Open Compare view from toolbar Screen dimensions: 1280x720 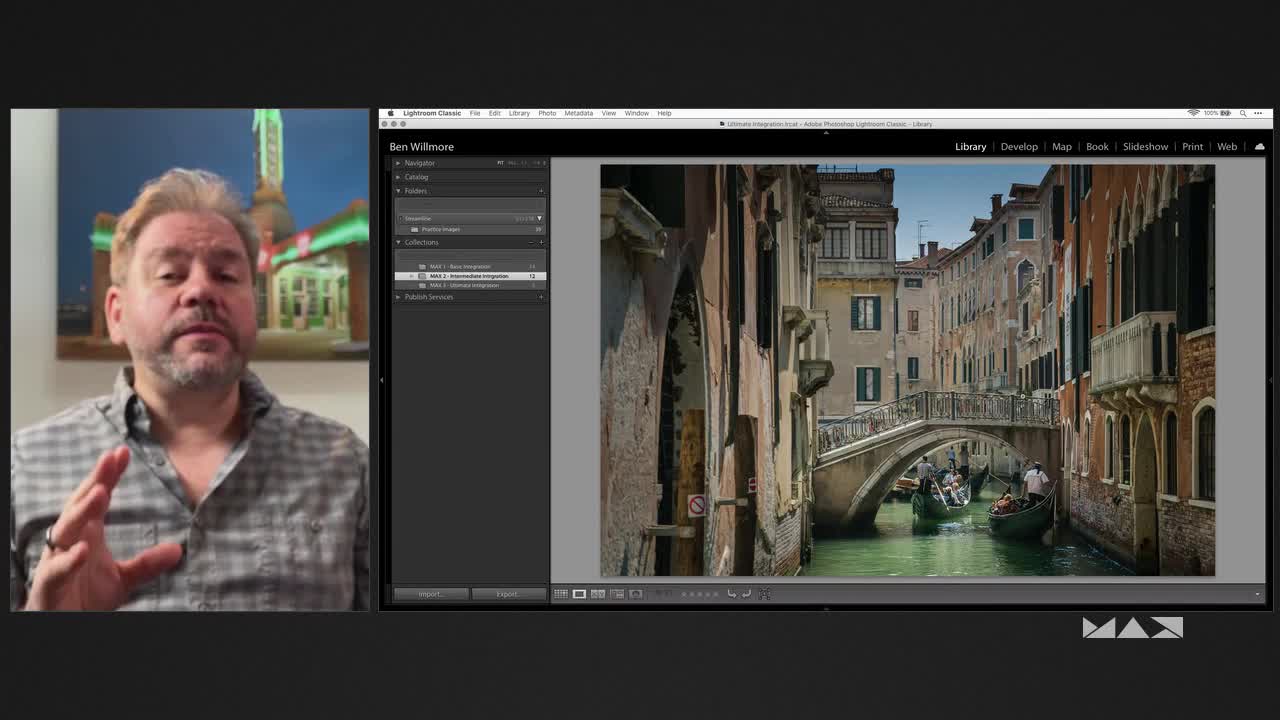point(598,594)
